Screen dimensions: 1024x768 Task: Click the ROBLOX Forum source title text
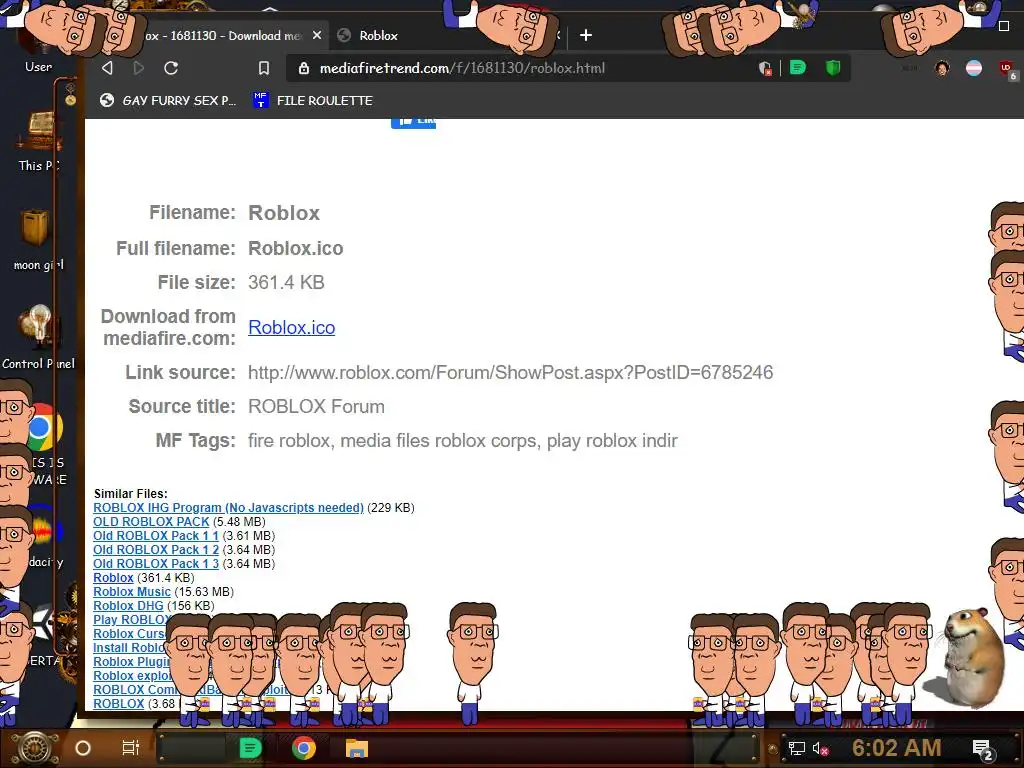316,406
